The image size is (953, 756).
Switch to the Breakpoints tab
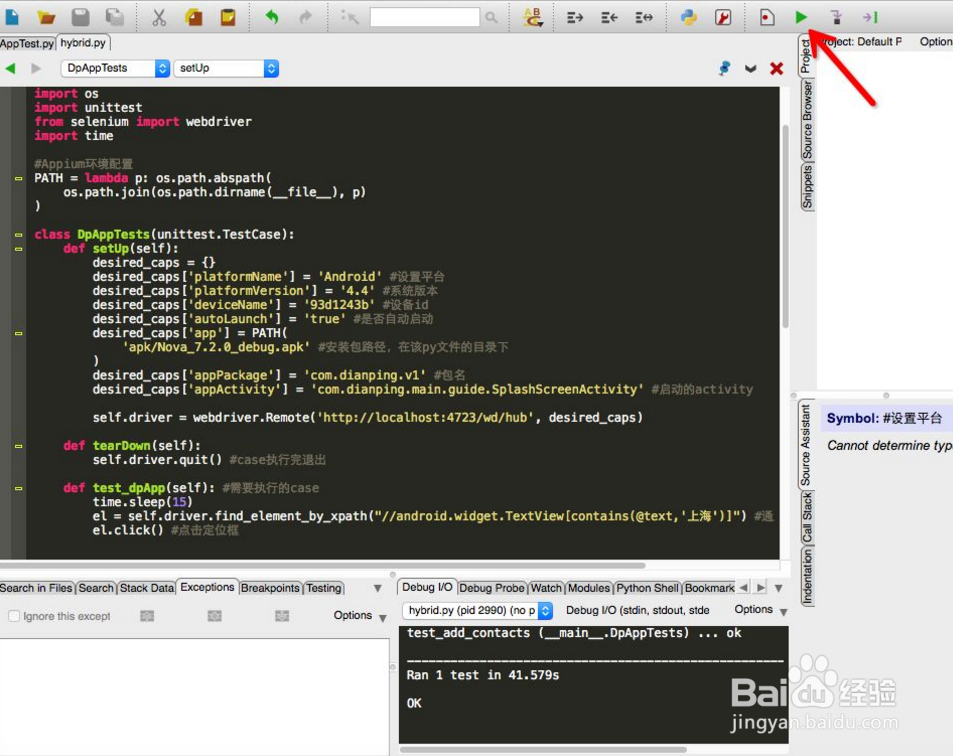(270, 588)
